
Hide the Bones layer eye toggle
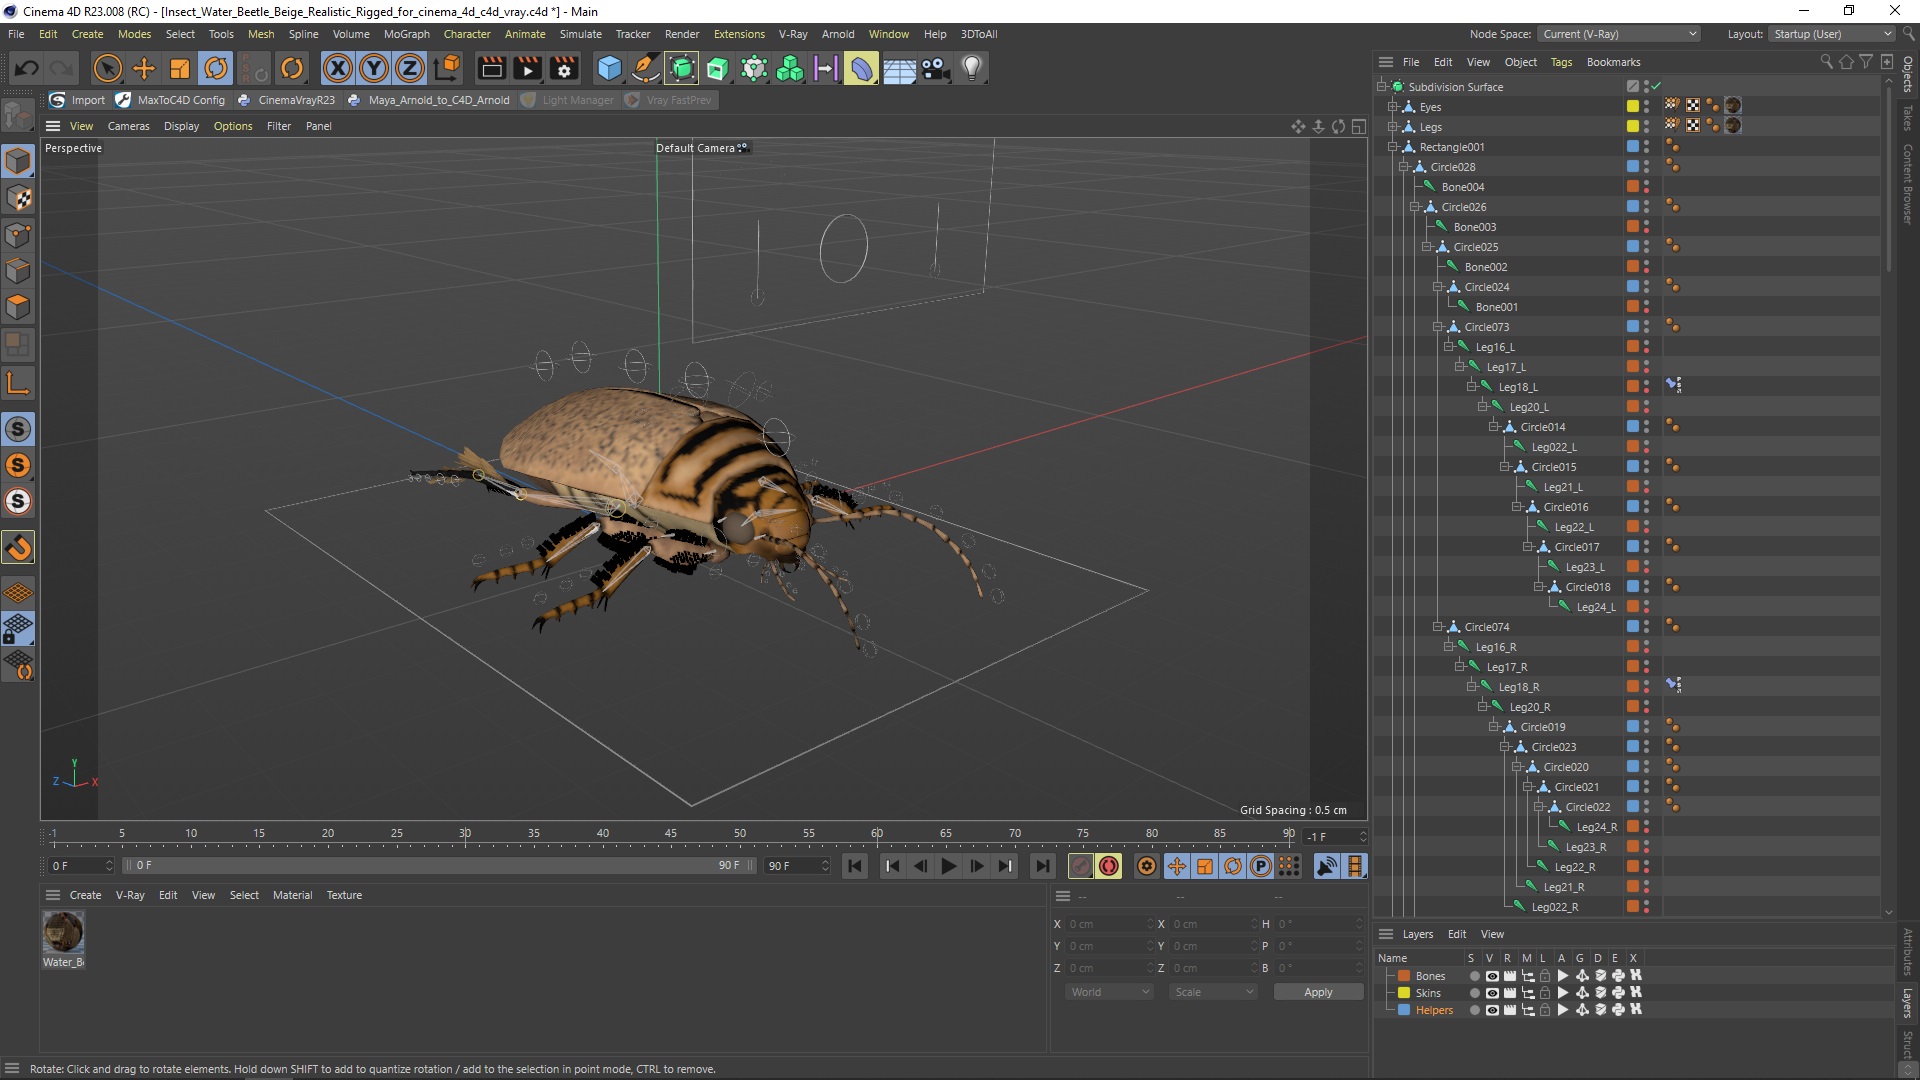[1492, 976]
